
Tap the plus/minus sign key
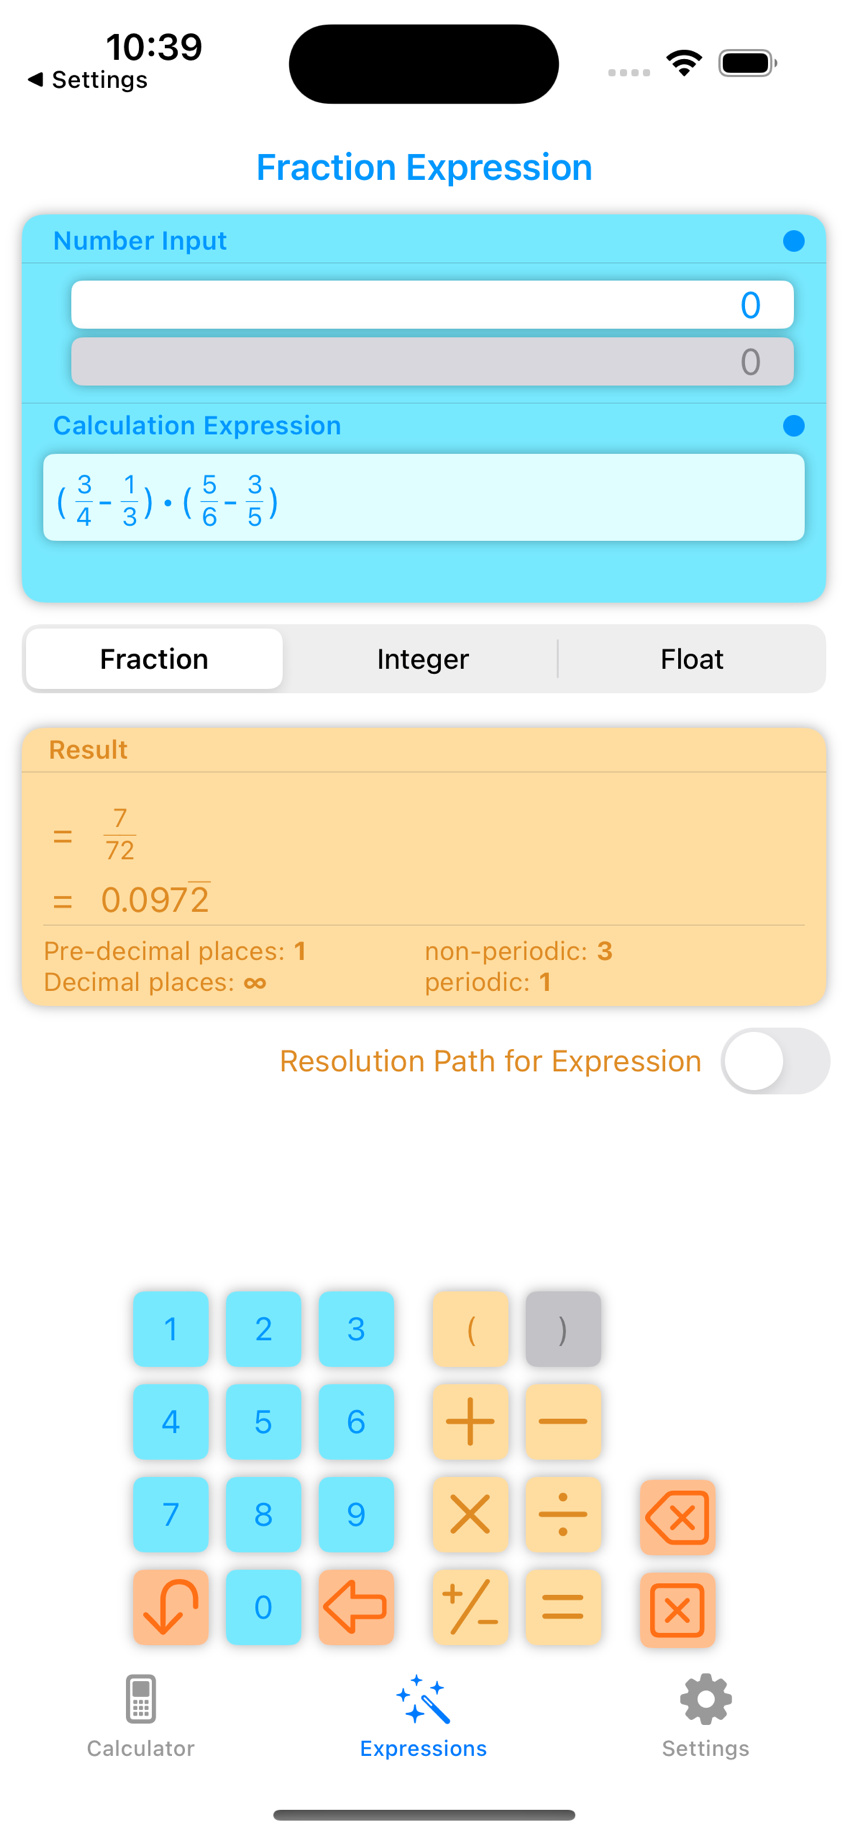tap(470, 1607)
